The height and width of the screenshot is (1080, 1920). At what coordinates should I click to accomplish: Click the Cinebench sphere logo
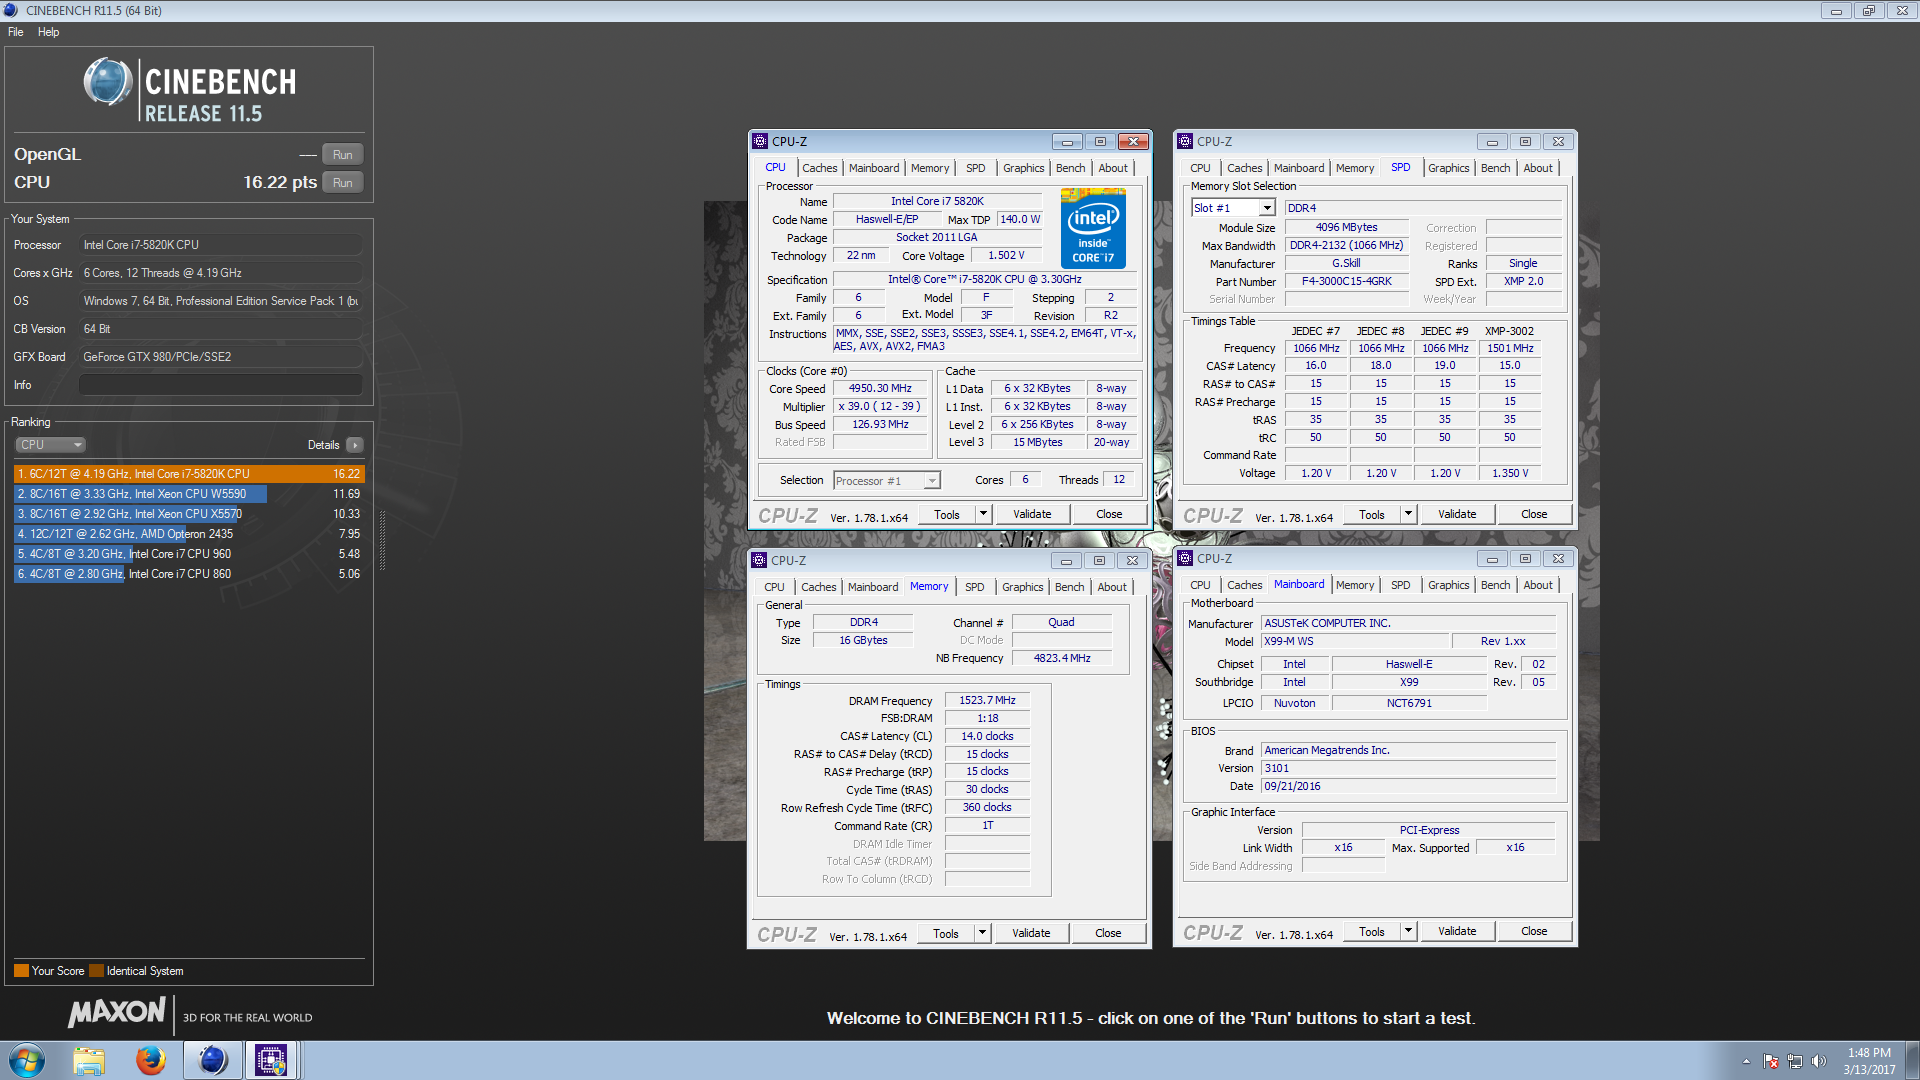[x=108, y=82]
